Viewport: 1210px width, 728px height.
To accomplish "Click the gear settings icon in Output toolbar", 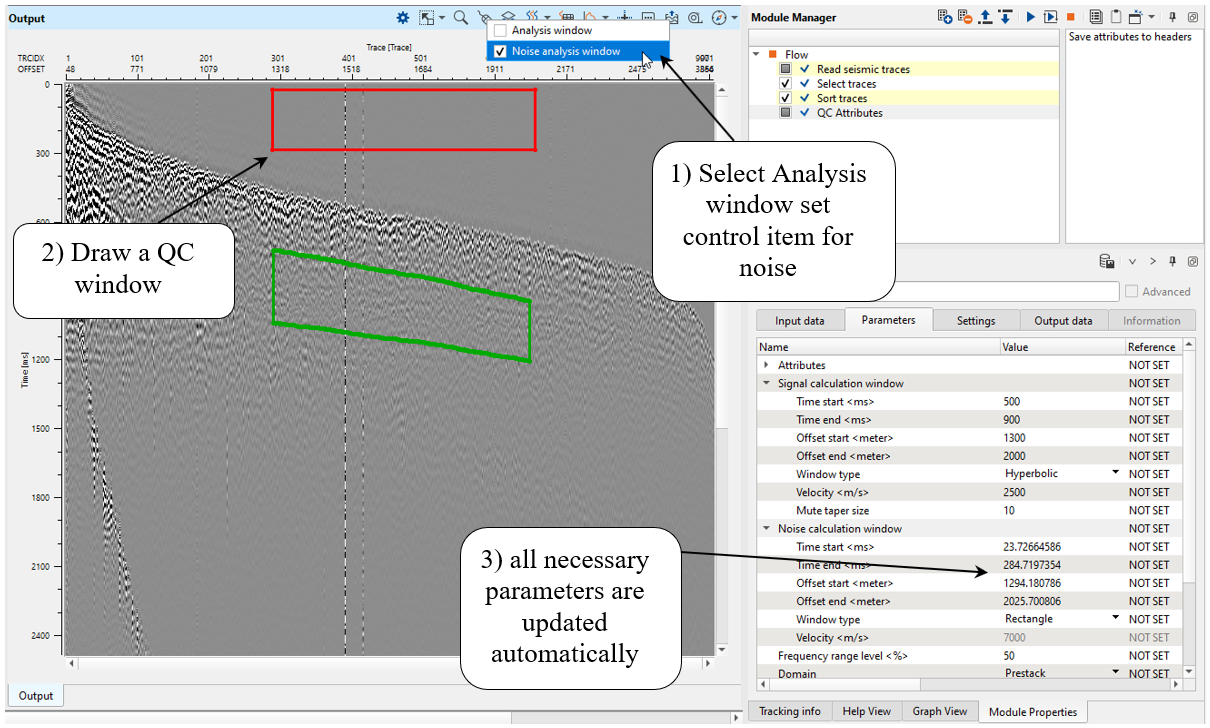I will point(403,17).
